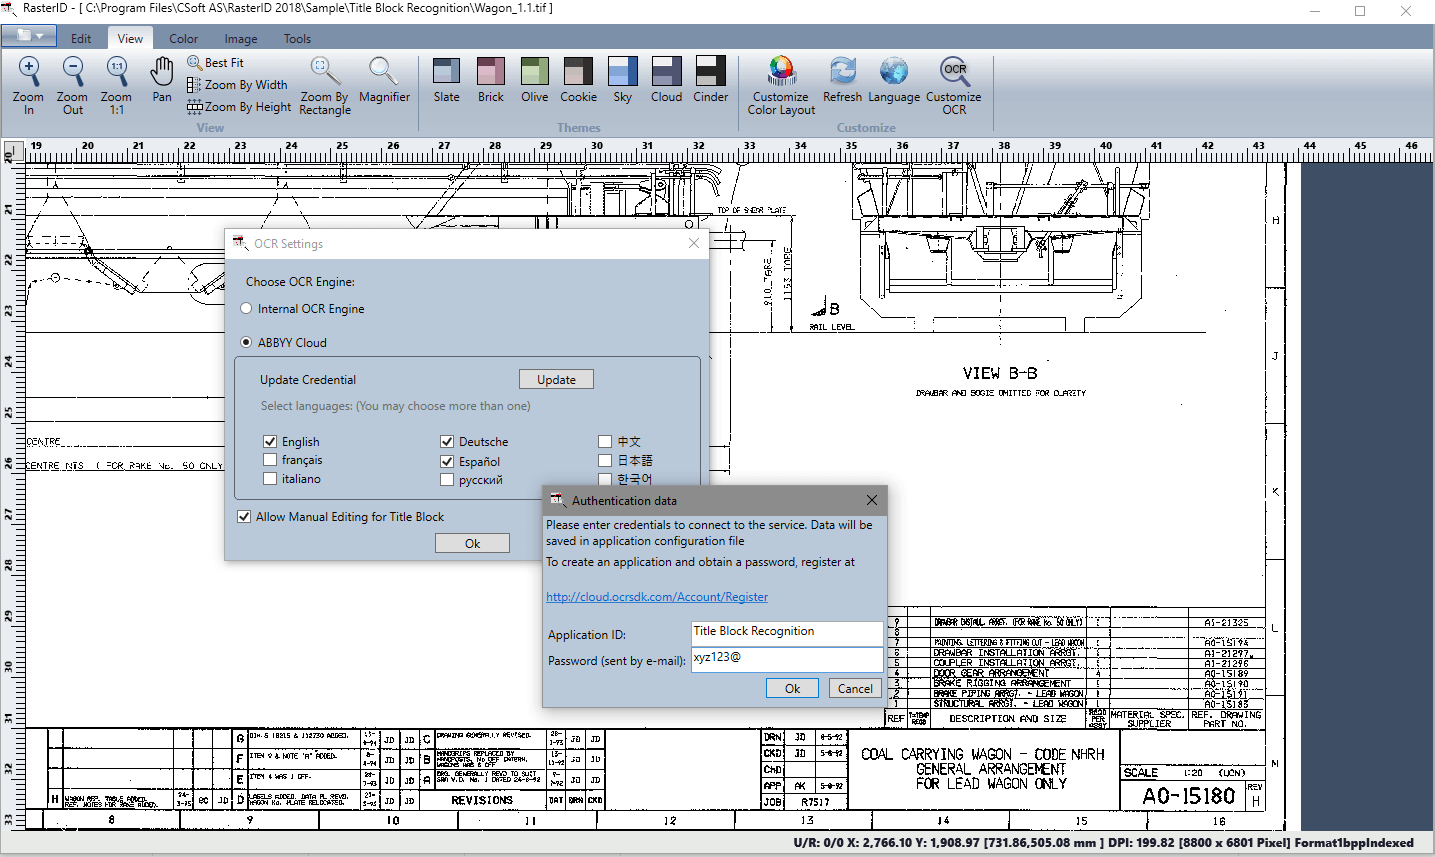Select the Pan hand tool
Image resolution: width=1435 pixels, height=857 pixels.
162,79
